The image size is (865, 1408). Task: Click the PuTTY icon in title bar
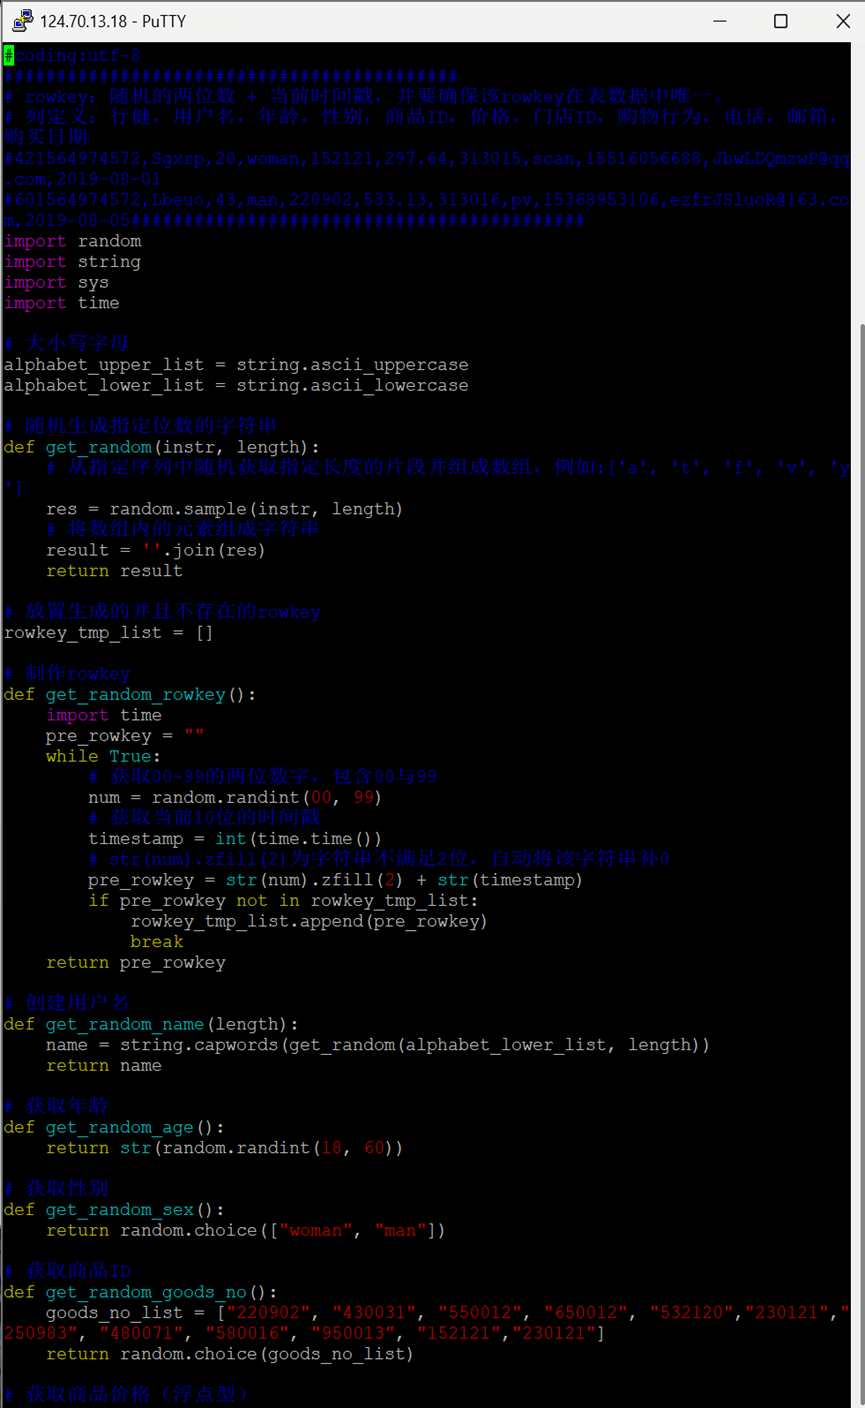point(22,21)
